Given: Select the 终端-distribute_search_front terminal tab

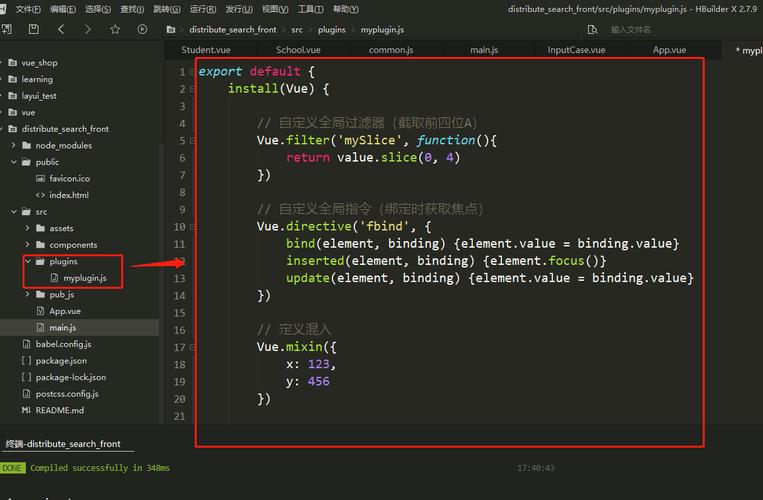Looking at the screenshot, I should (x=63, y=444).
